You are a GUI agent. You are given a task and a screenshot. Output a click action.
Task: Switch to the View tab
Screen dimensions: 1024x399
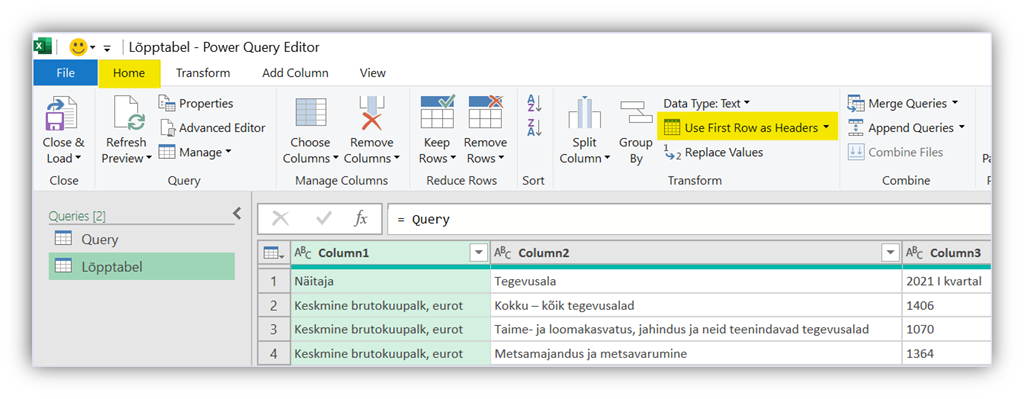373,73
